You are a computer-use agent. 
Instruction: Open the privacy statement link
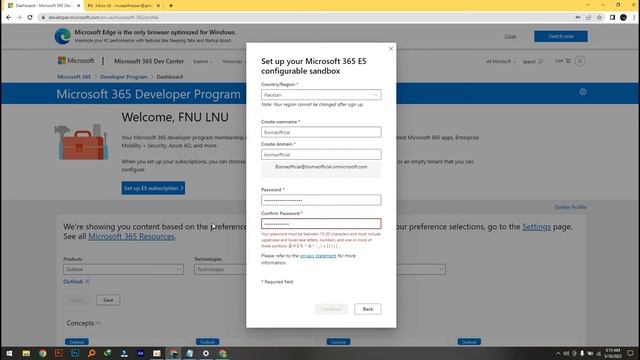[318, 256]
